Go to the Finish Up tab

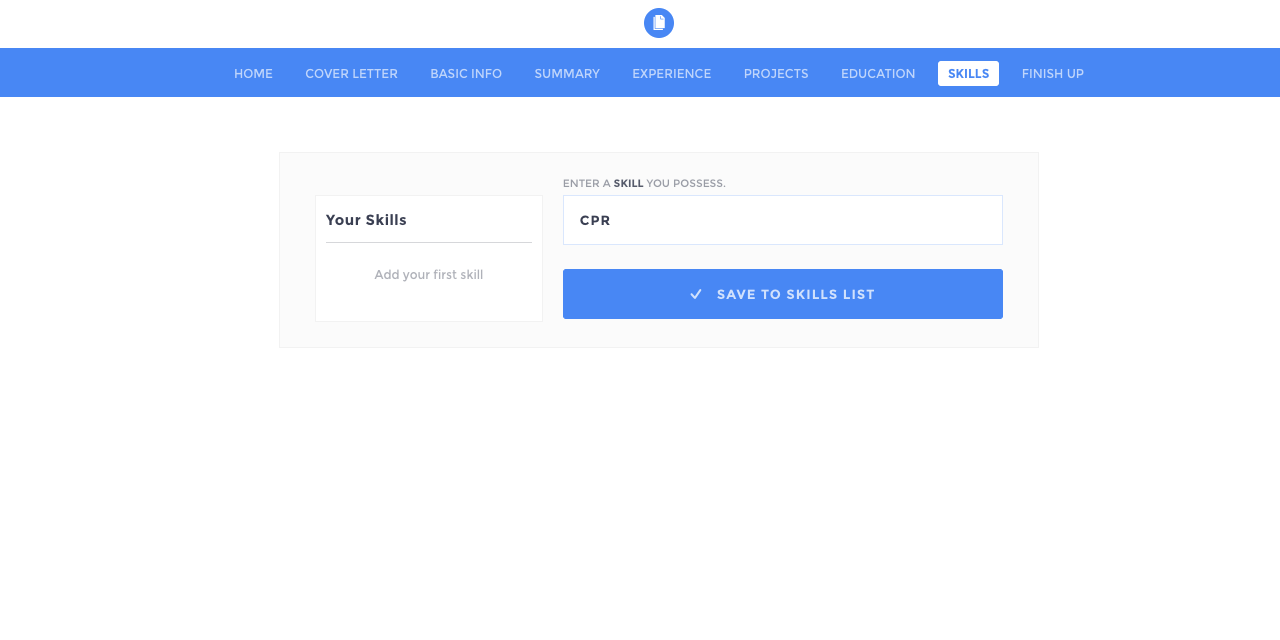coord(1053,74)
